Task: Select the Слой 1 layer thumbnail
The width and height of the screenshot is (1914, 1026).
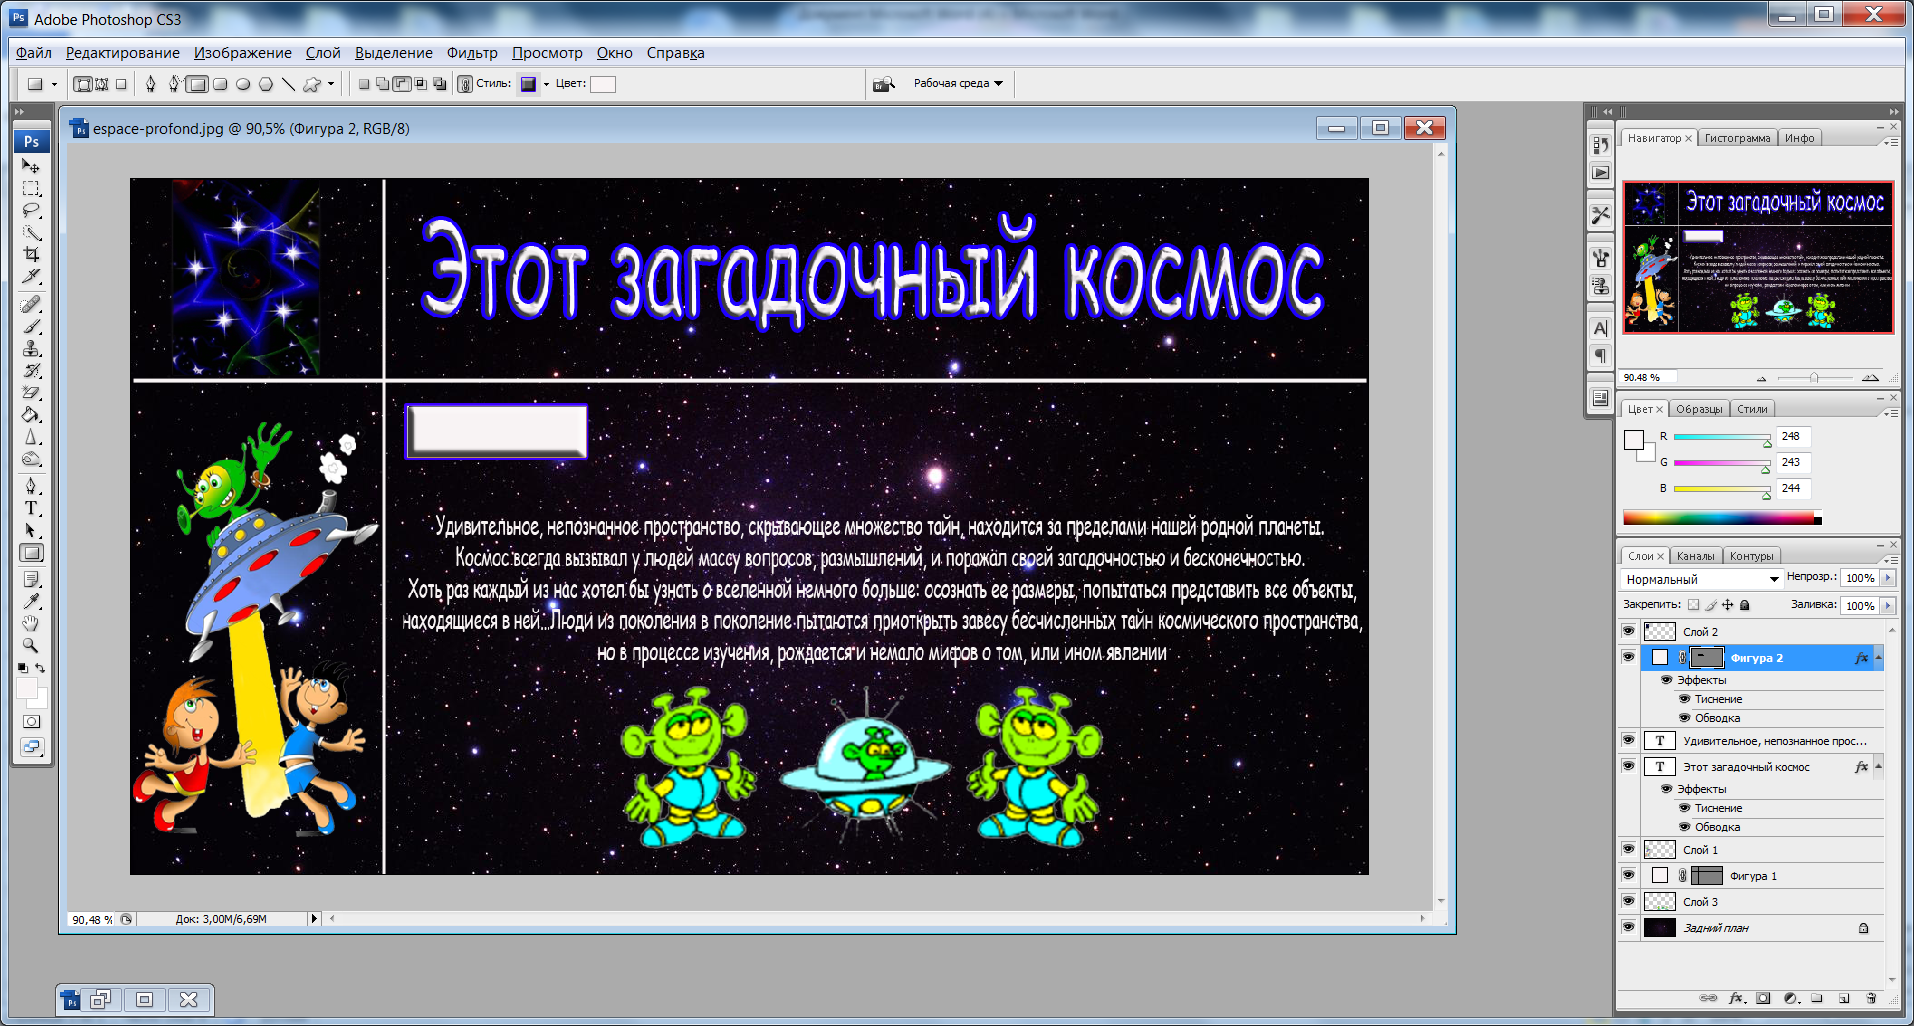Action: [1660, 849]
